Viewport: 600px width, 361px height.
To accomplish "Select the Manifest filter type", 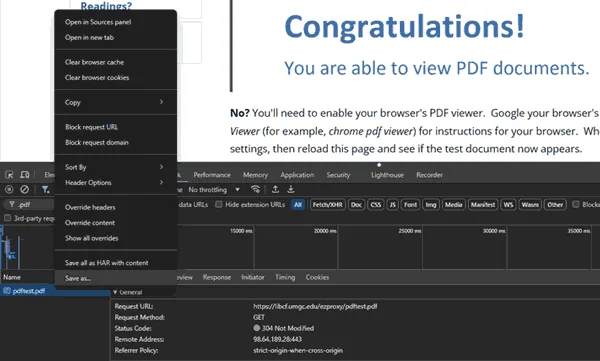I will point(483,205).
